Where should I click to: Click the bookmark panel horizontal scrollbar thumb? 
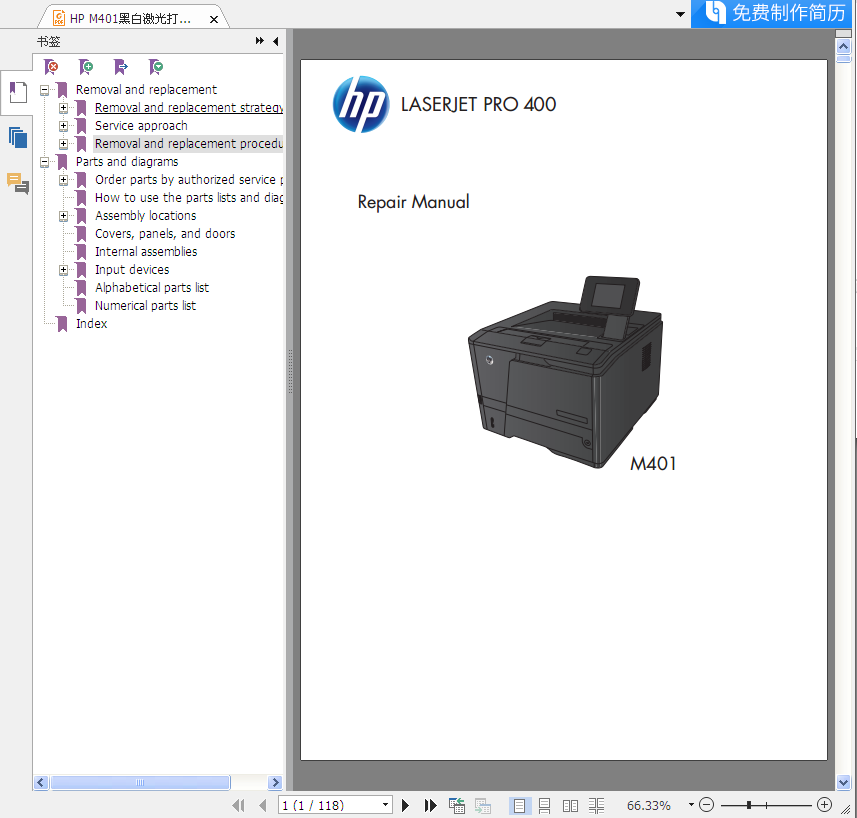point(140,782)
